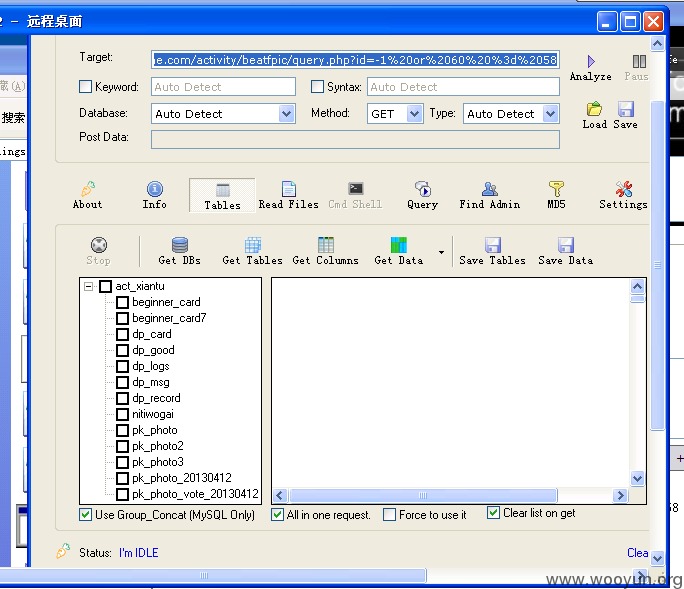684x589 pixels.
Task: Select the dp_record table name
Action: click(156, 398)
